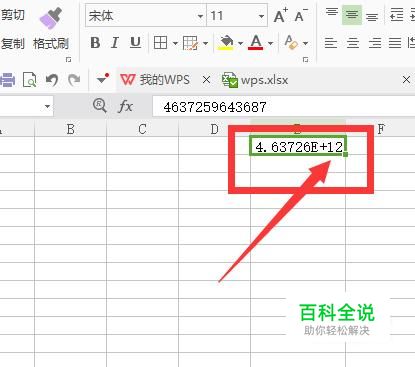Viewport: 415px width, 367px height.
Task: Click the justify/distributed alignment icon
Action: point(395,43)
